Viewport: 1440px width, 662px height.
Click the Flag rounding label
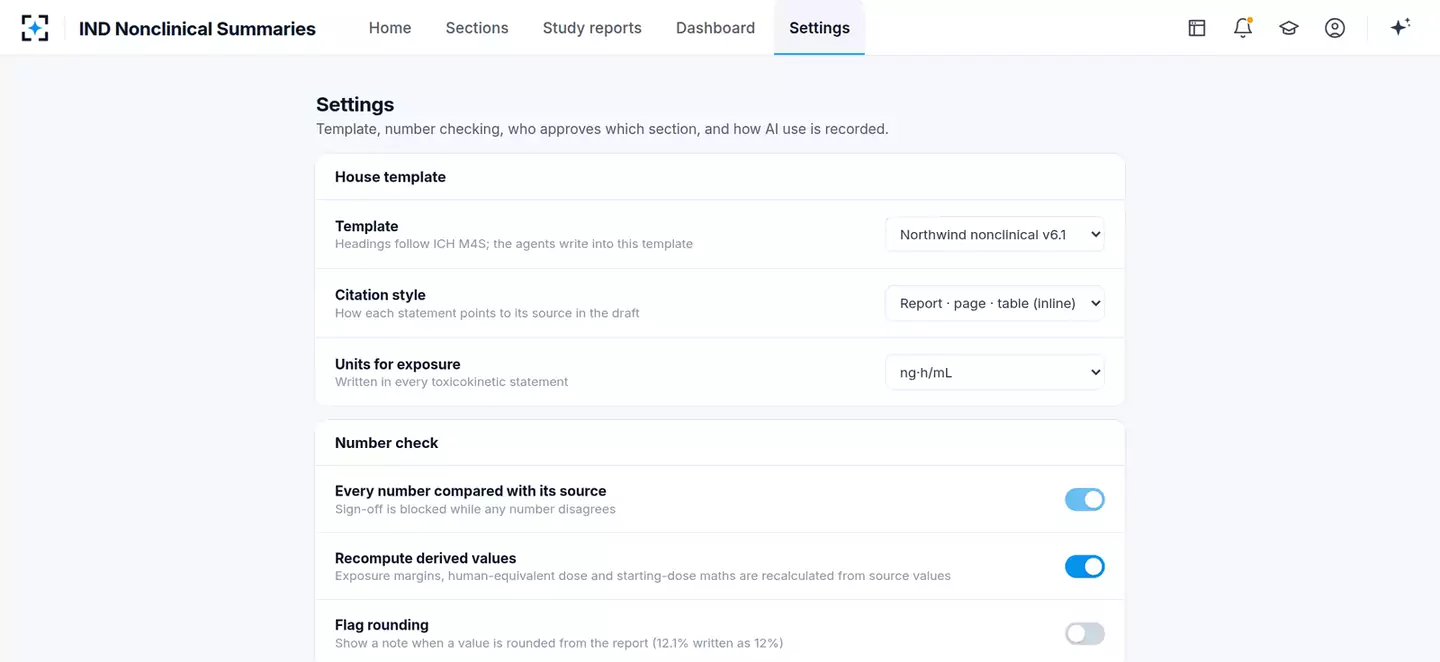382,625
